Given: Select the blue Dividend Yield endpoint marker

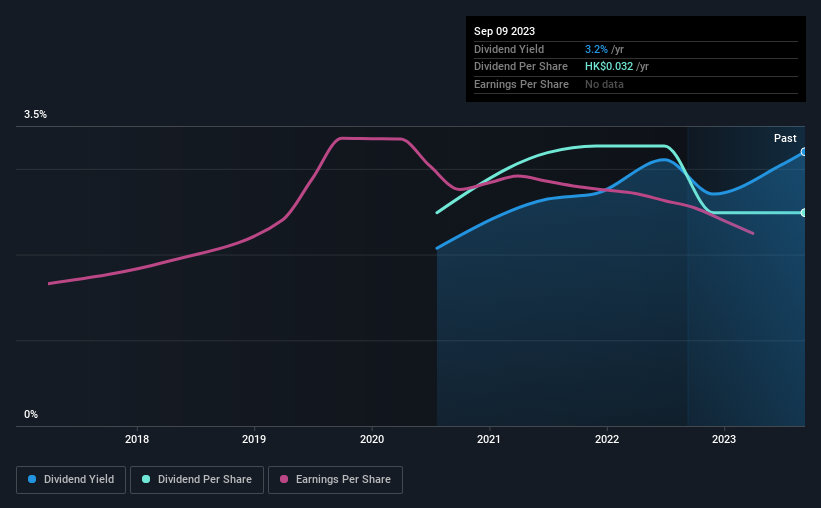Looking at the screenshot, I should tap(803, 152).
